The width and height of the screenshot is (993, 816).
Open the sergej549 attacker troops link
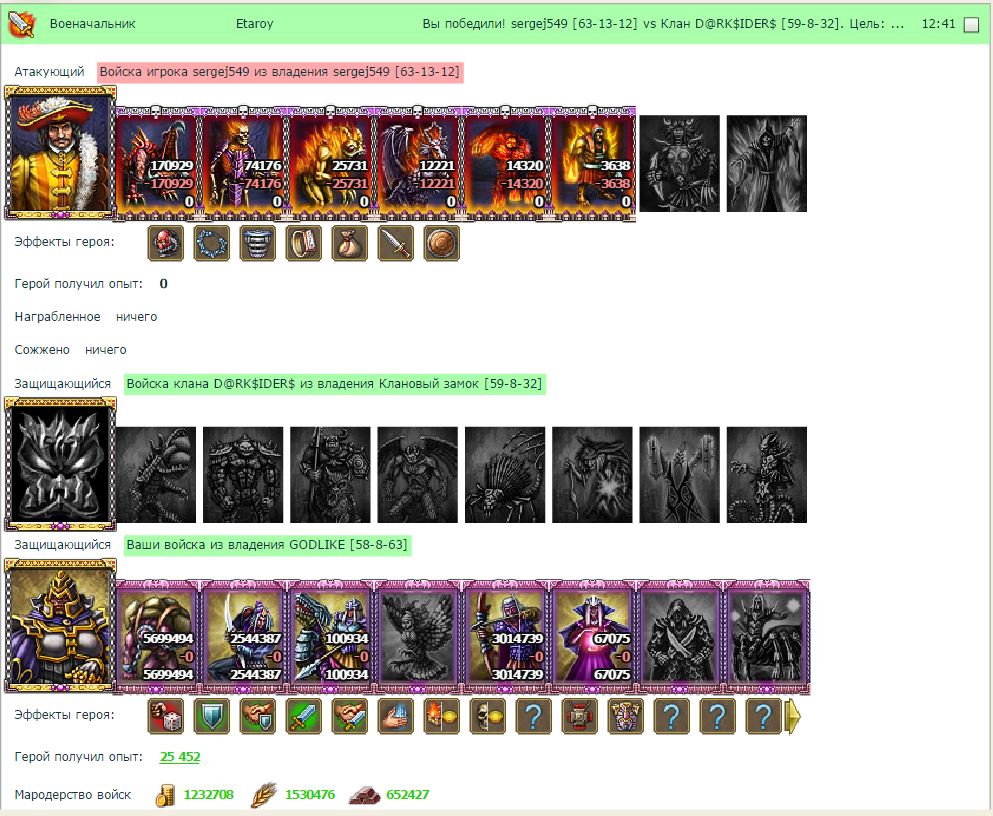click(280, 72)
